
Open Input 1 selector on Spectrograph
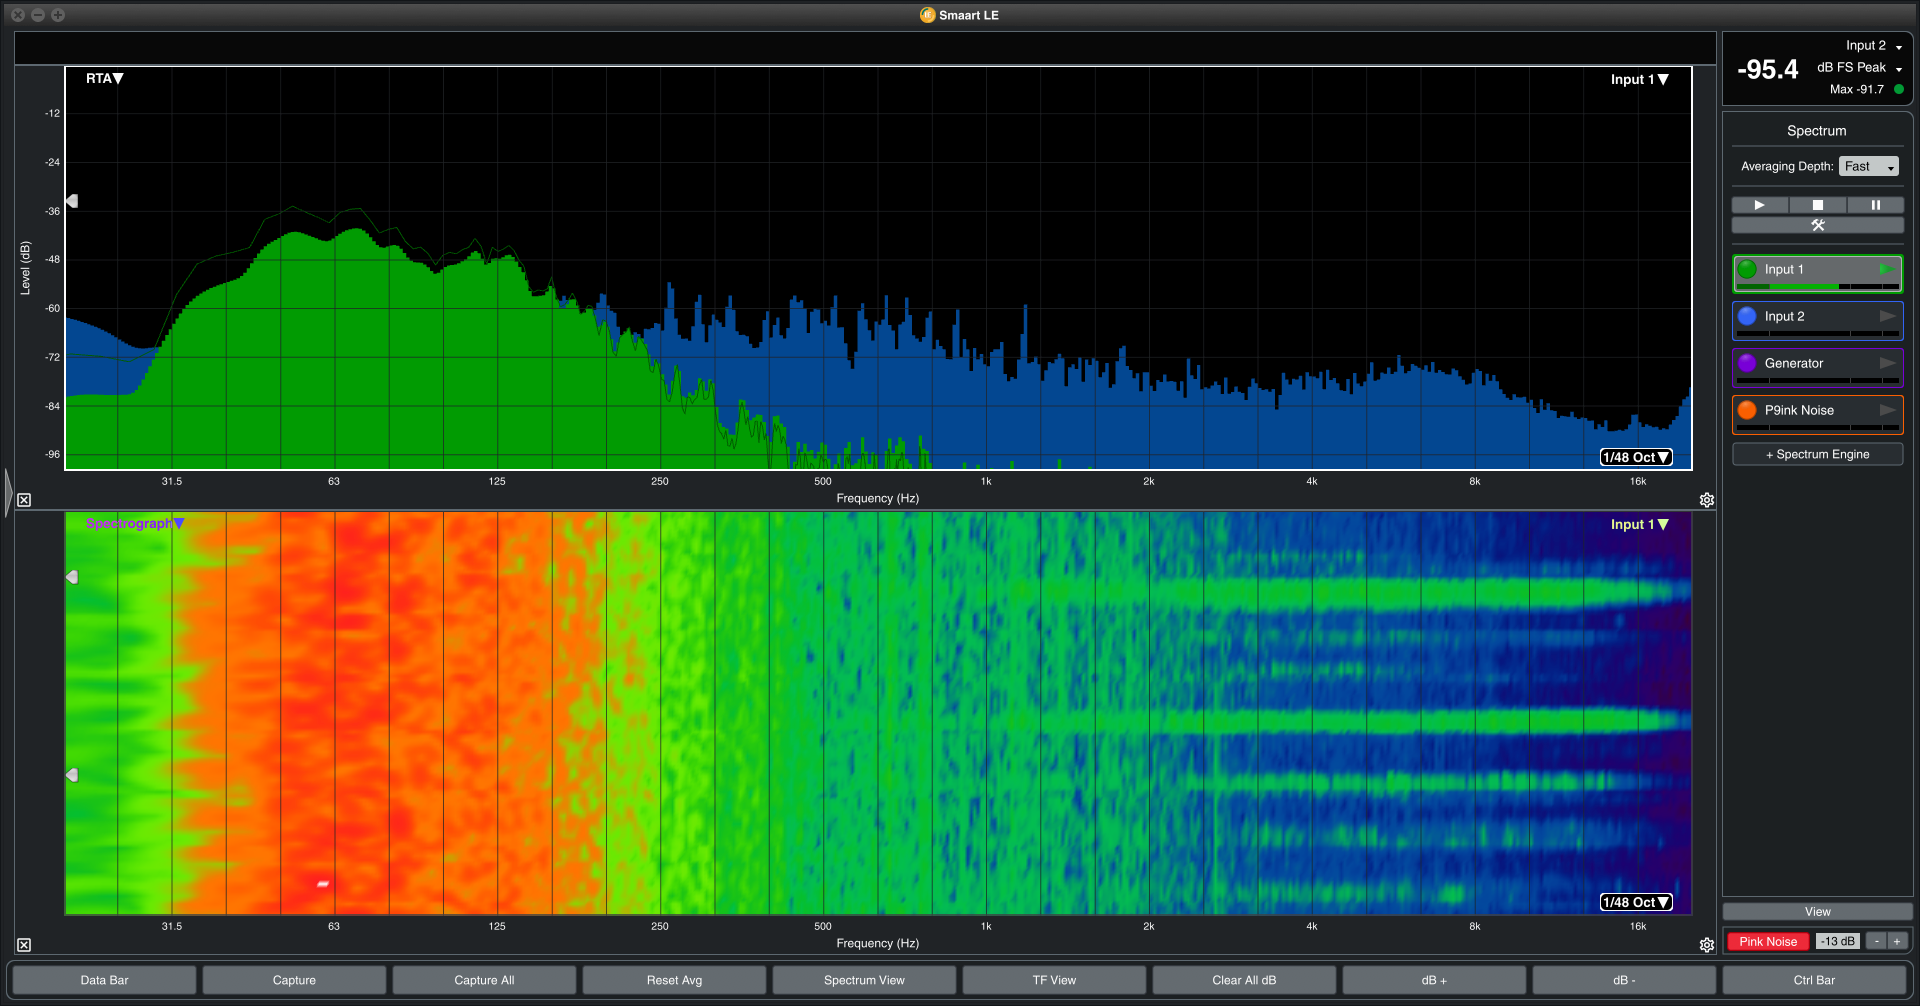pos(1639,524)
